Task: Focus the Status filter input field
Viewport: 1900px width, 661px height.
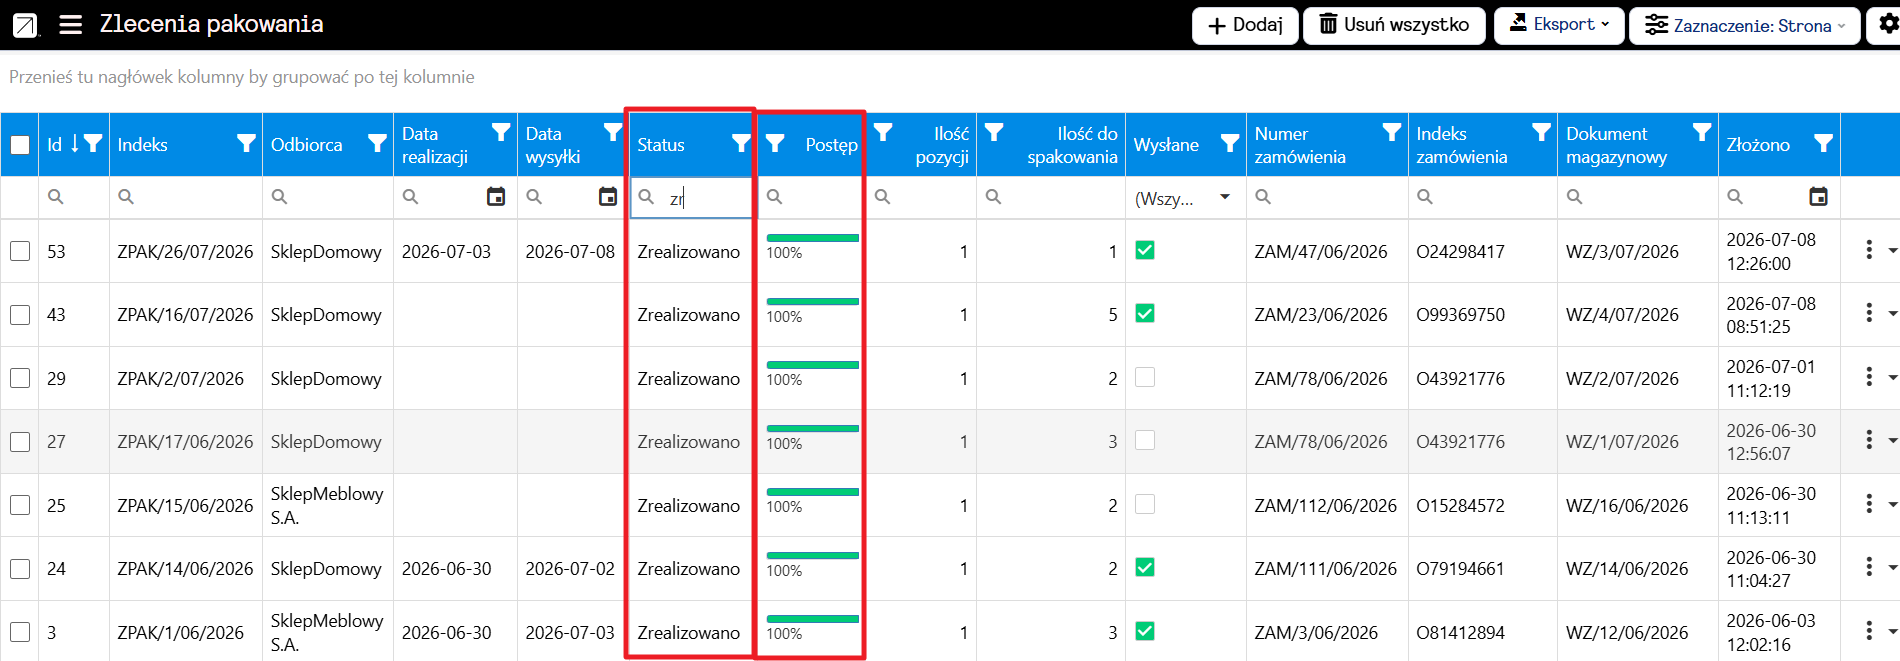Action: (691, 198)
